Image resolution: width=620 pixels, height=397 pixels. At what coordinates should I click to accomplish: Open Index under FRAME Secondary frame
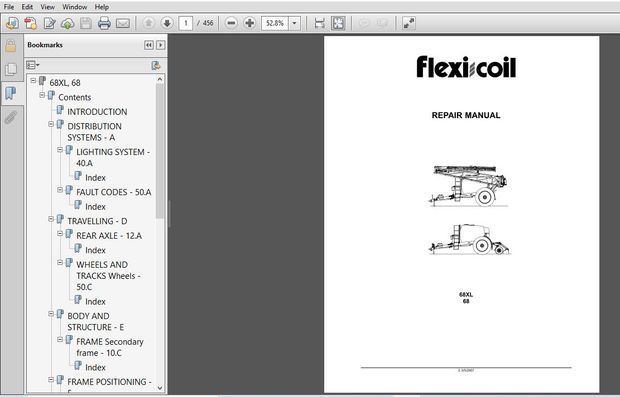pyautogui.click(x=95, y=368)
